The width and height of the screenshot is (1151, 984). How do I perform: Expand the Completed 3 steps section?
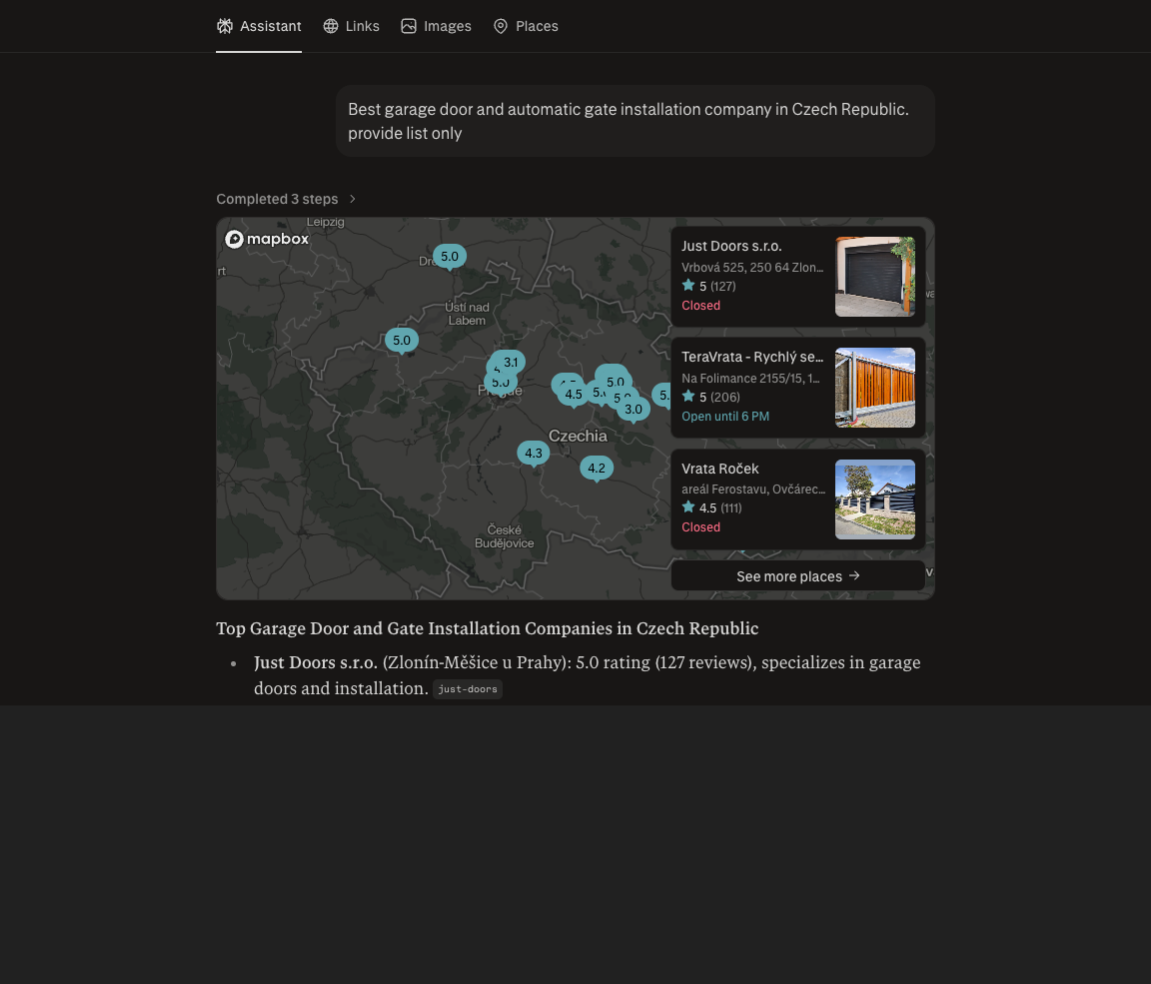point(286,199)
